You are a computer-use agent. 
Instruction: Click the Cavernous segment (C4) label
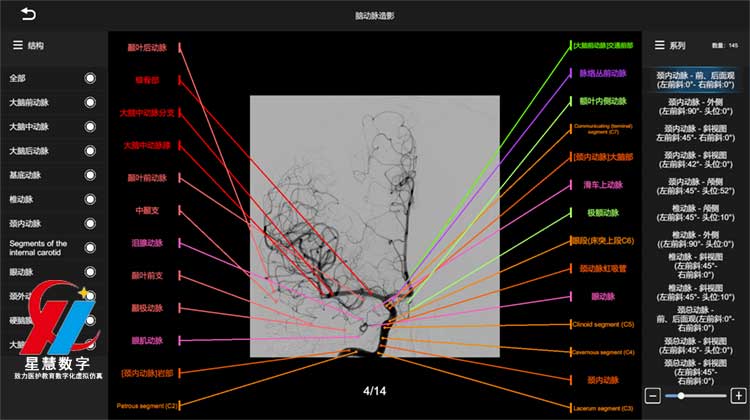(x=602, y=352)
